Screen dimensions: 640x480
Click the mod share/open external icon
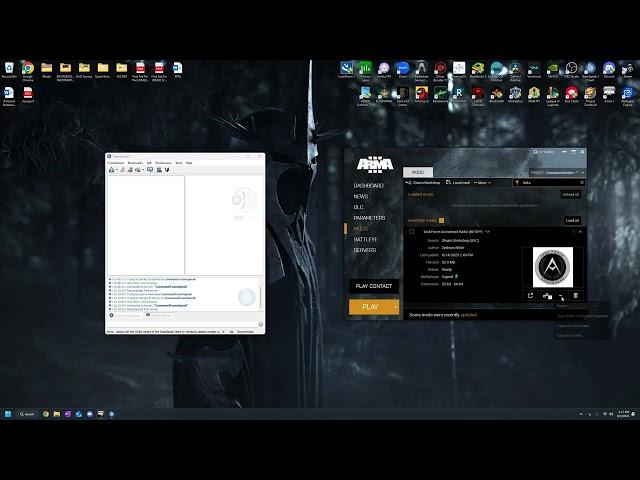click(x=530, y=295)
